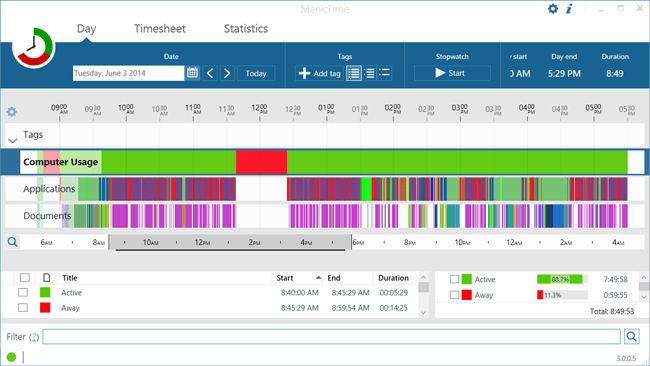The width and height of the screenshot is (650, 366).
Task: Open the Filter help link (?)
Action: 34,337
